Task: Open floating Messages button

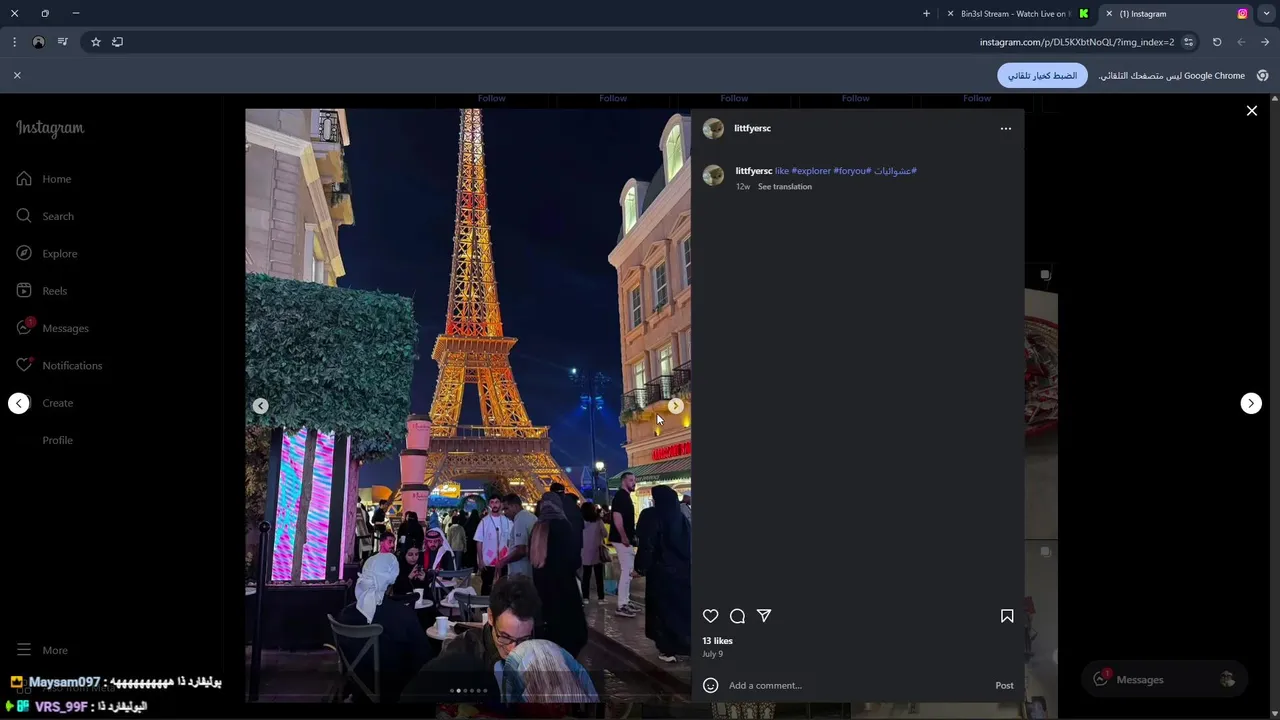Action: [1164, 679]
